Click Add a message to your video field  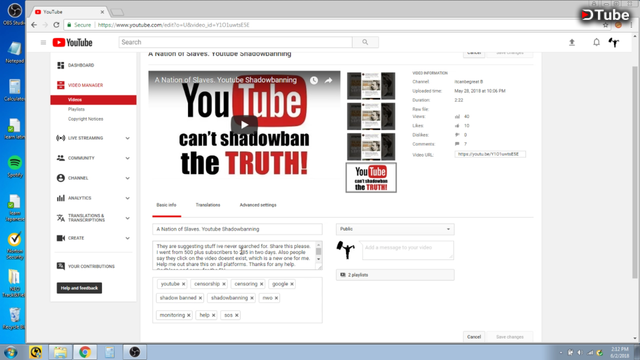[x=408, y=250]
